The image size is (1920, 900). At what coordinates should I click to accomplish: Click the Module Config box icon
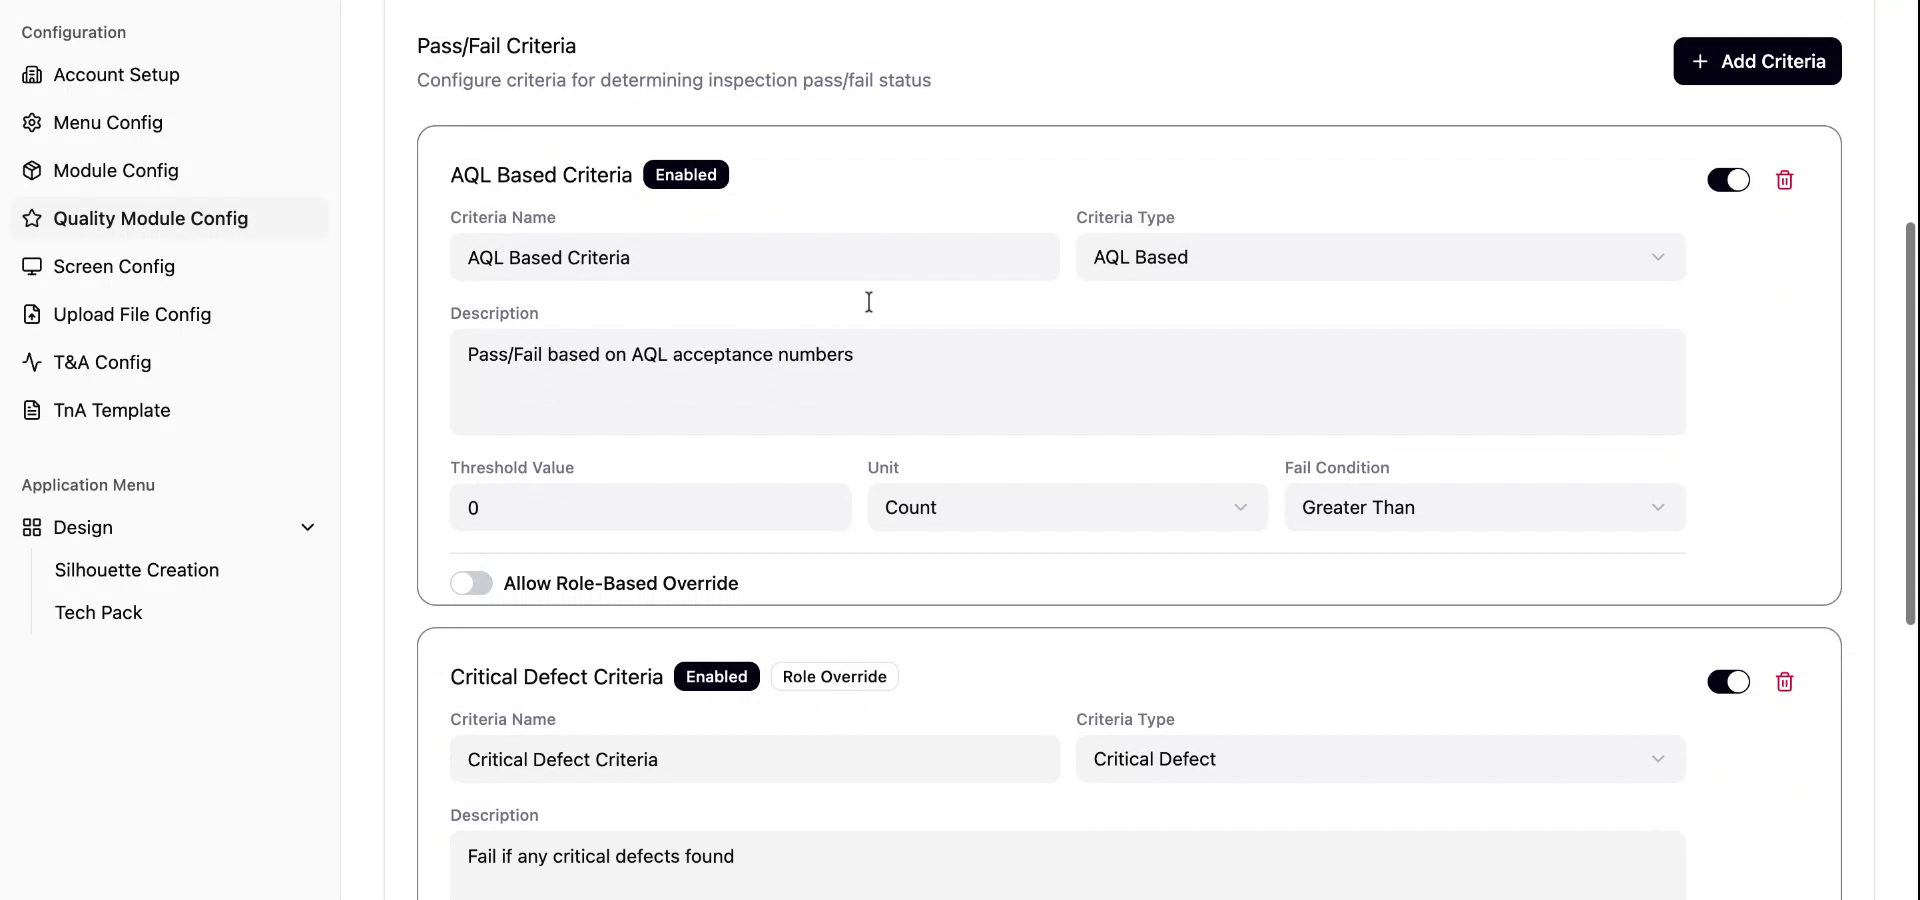pos(32,171)
